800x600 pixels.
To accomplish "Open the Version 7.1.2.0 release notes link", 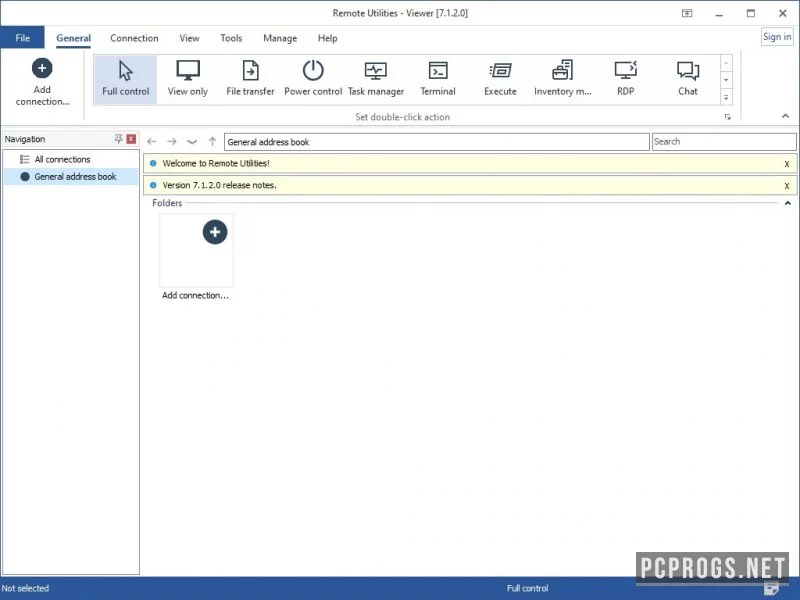I will (x=219, y=186).
